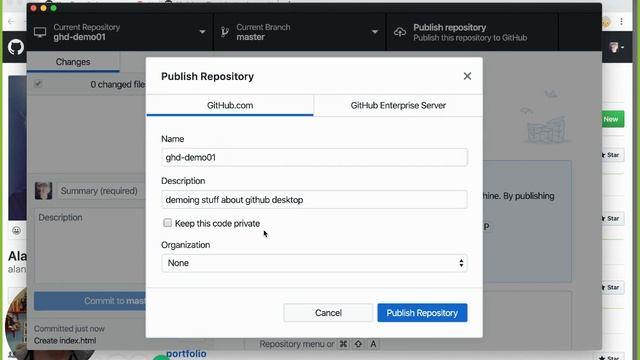
Task: Switch to the GitHub.com tab
Action: pyautogui.click(x=230, y=105)
